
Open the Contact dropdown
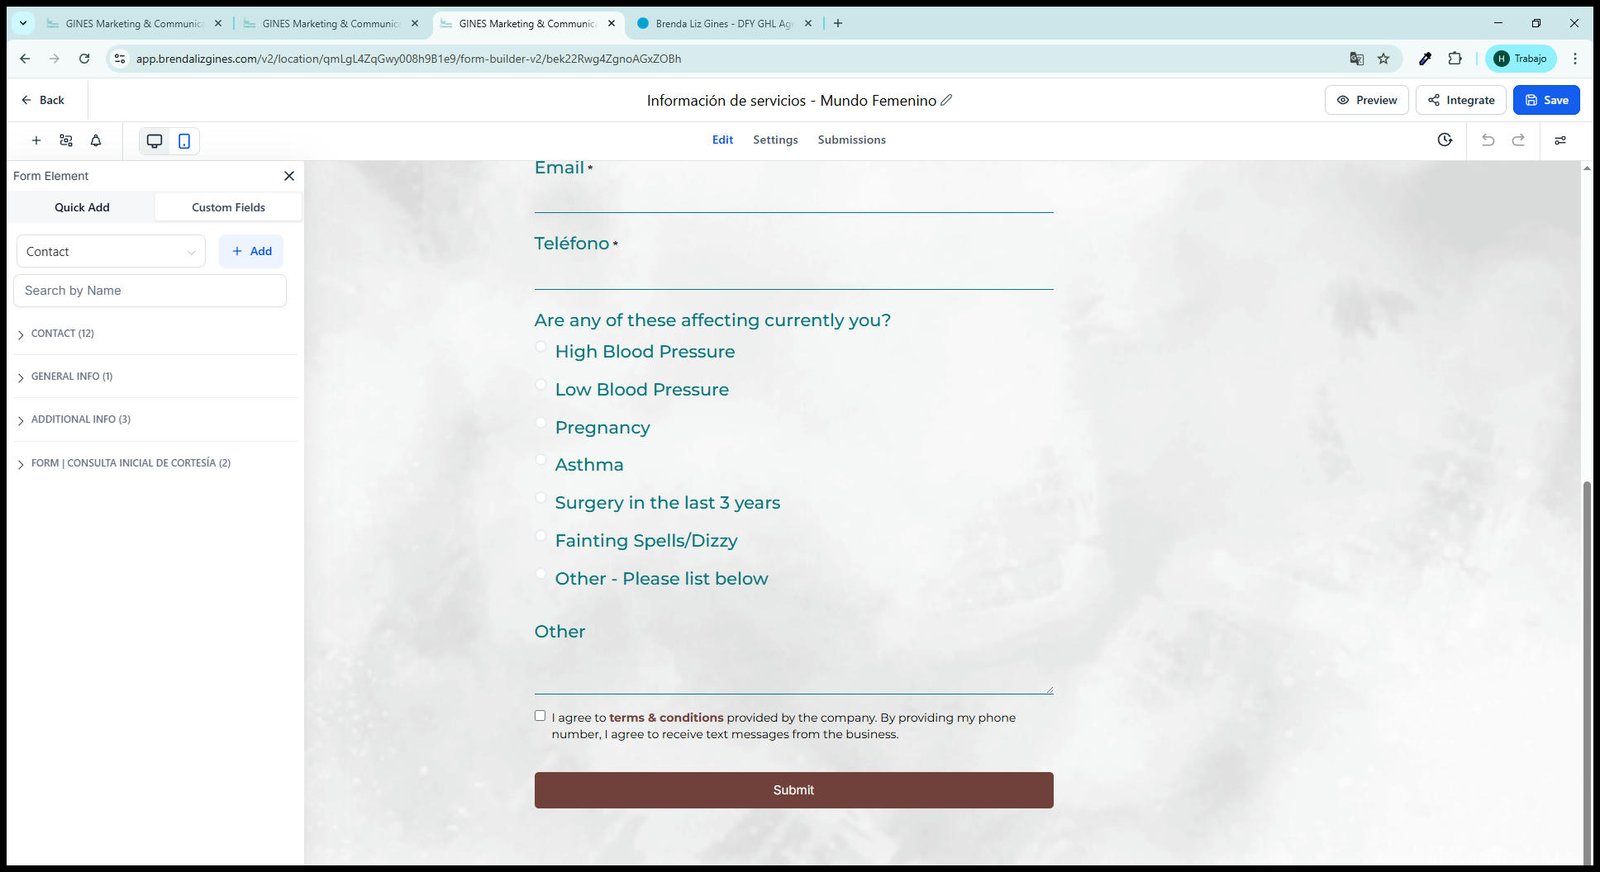point(111,252)
